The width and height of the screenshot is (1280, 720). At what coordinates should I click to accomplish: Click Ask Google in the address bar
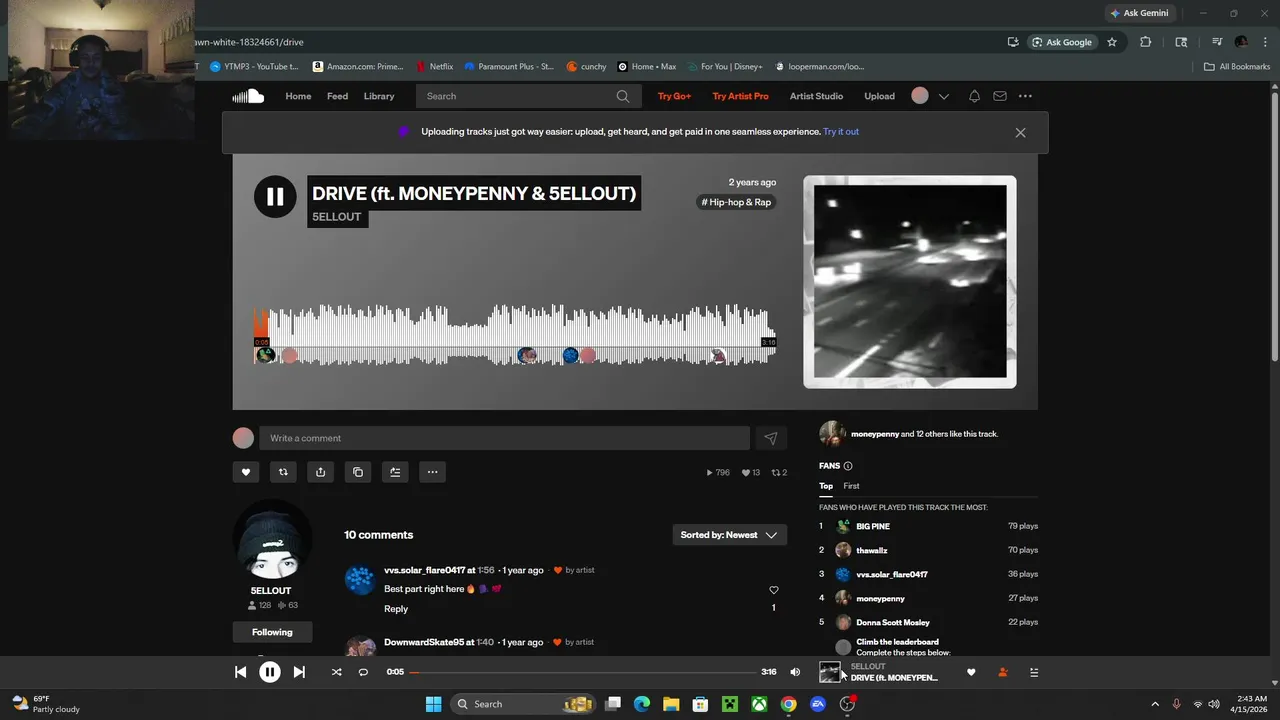(1062, 42)
